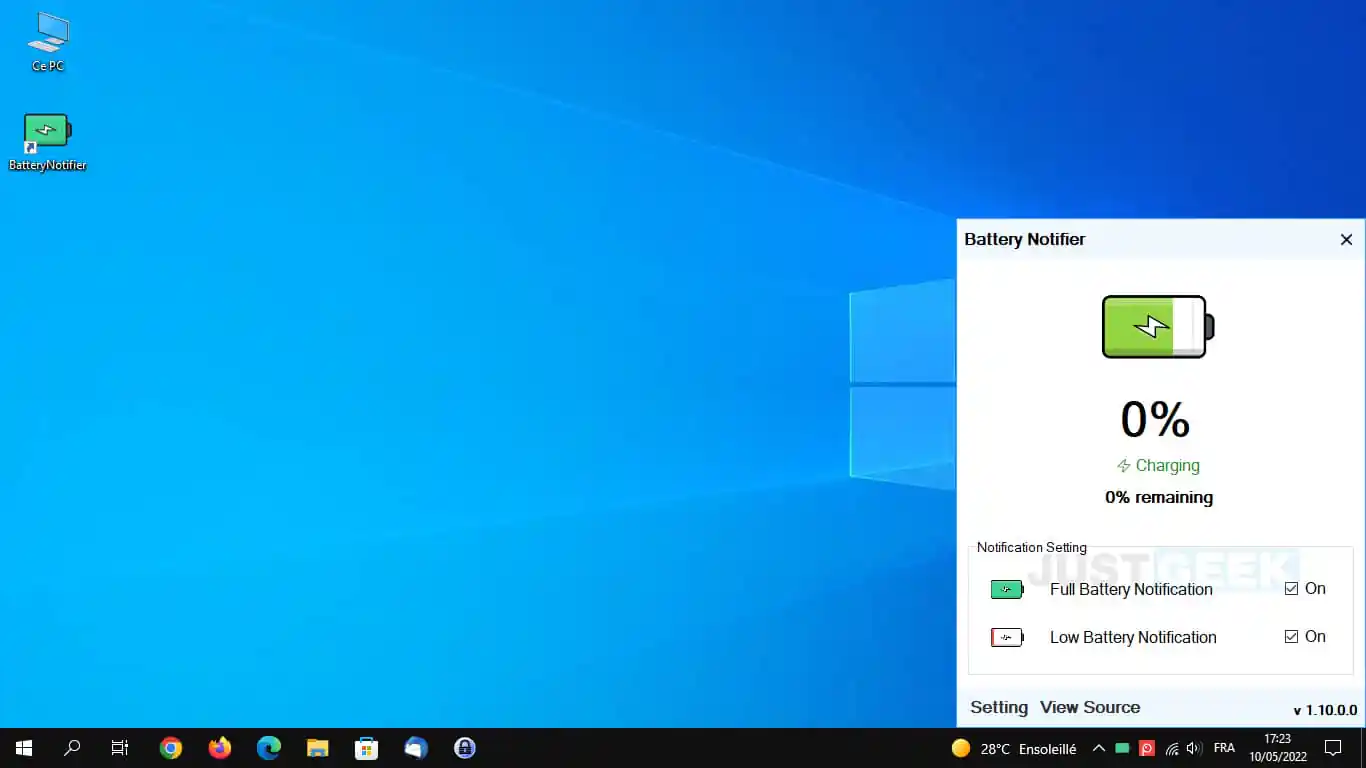Uncheck the Low Battery Notification checkbox
1366x768 pixels.
point(1291,637)
